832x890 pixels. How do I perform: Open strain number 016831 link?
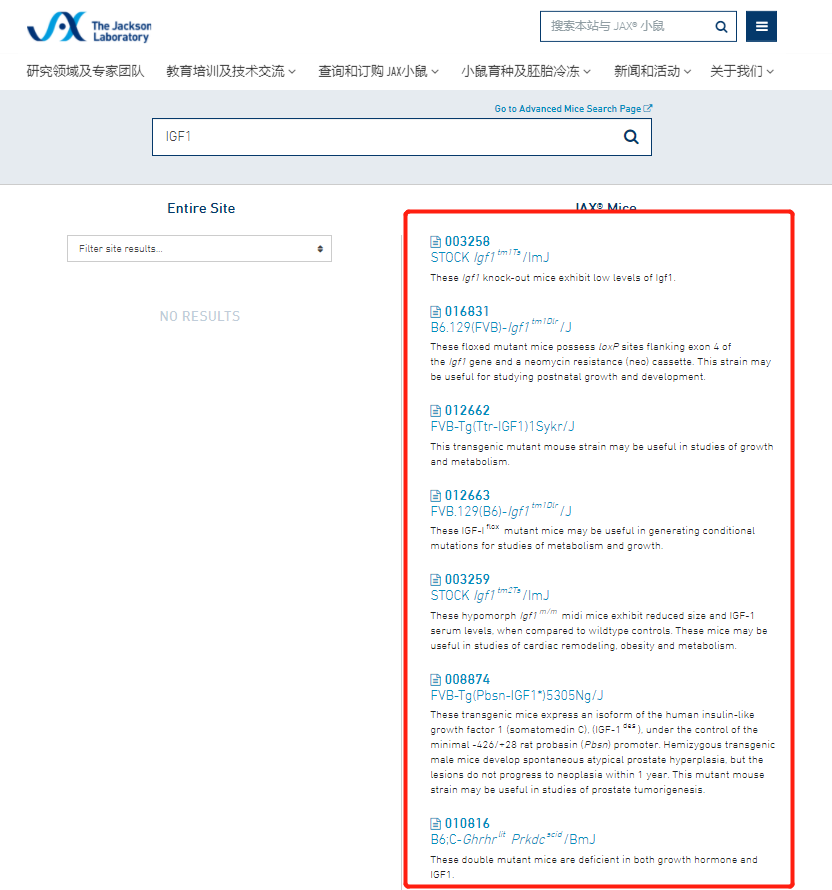(467, 312)
